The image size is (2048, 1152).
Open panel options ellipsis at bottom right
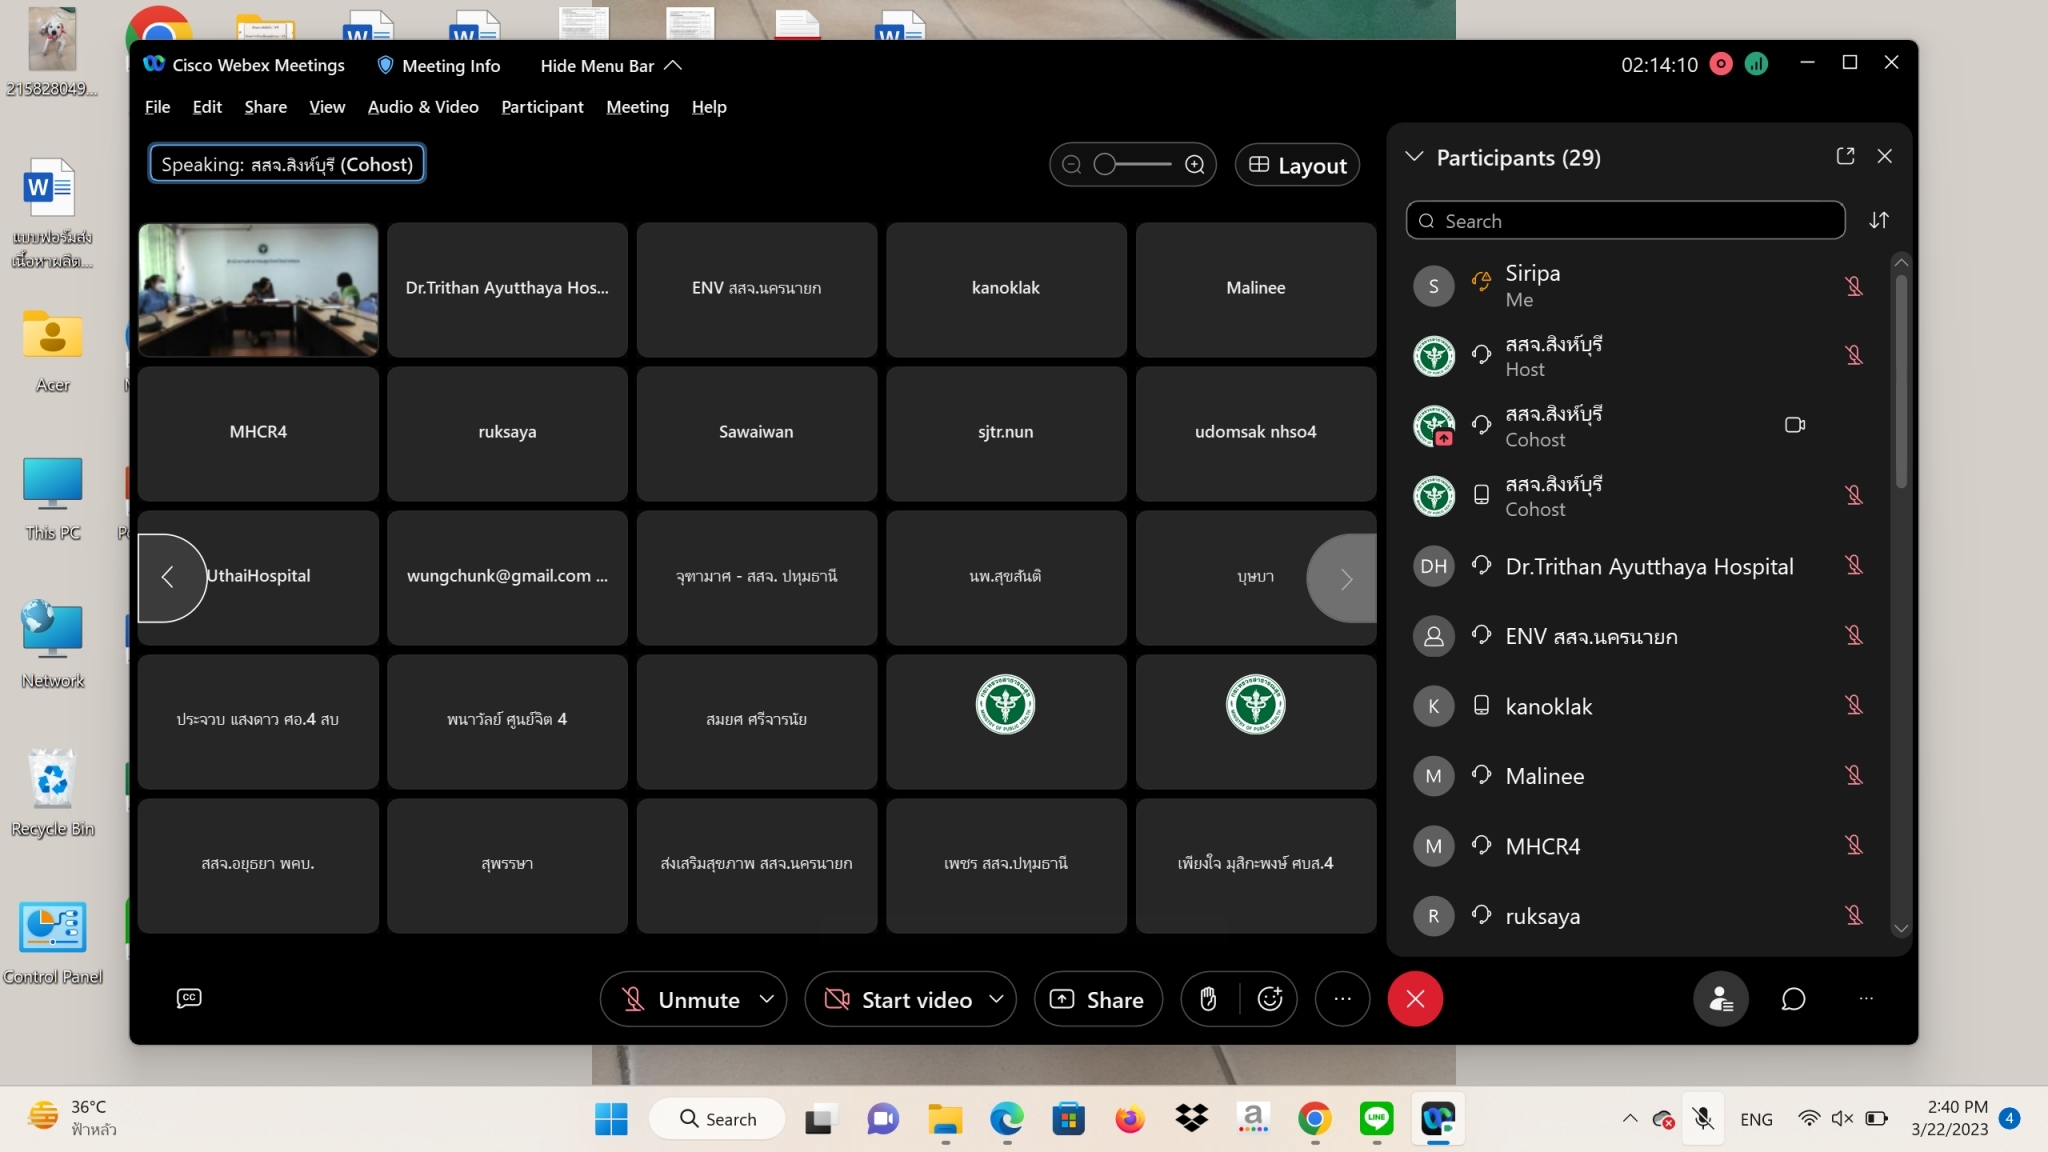point(1866,999)
